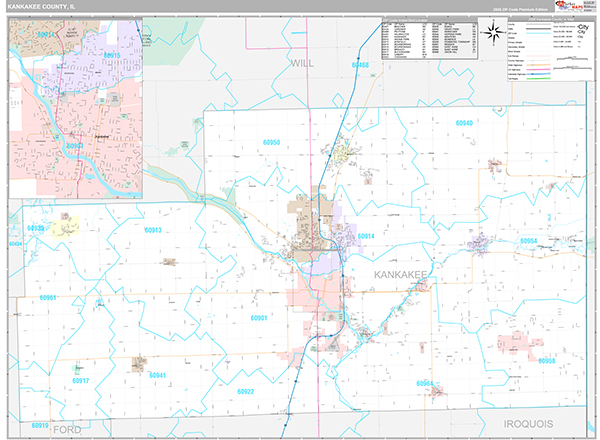Select ZIP code label 60958
The height and width of the screenshot is (440, 600).
546,360
